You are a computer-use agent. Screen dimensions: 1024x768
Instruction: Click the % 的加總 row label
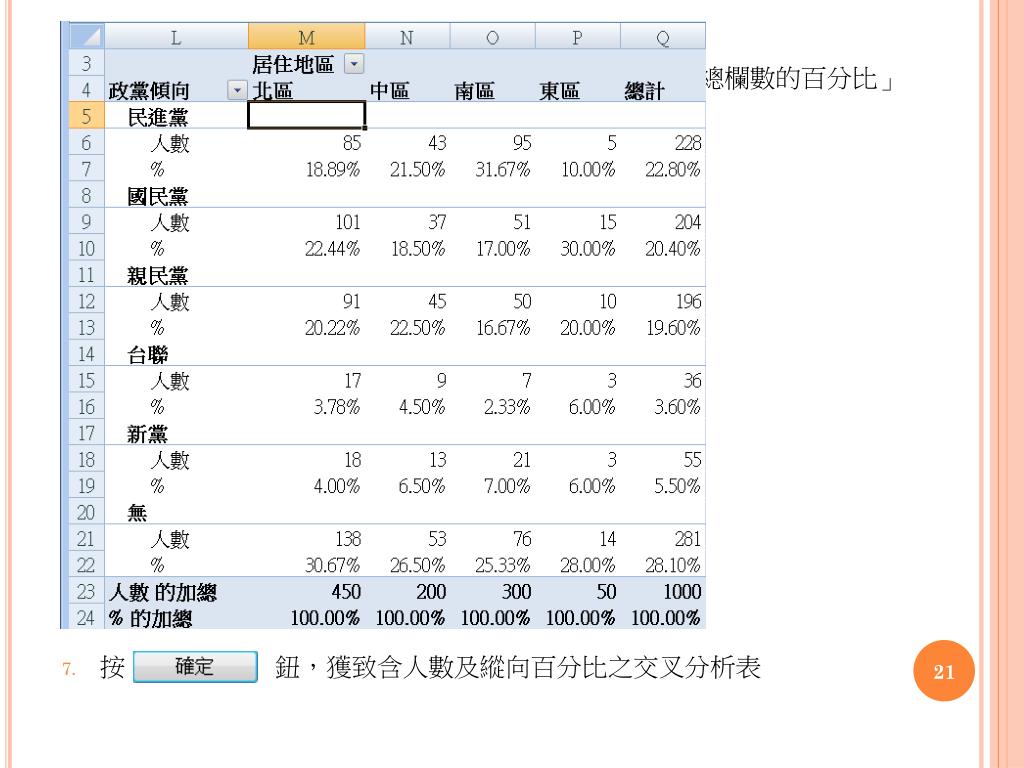(x=151, y=618)
